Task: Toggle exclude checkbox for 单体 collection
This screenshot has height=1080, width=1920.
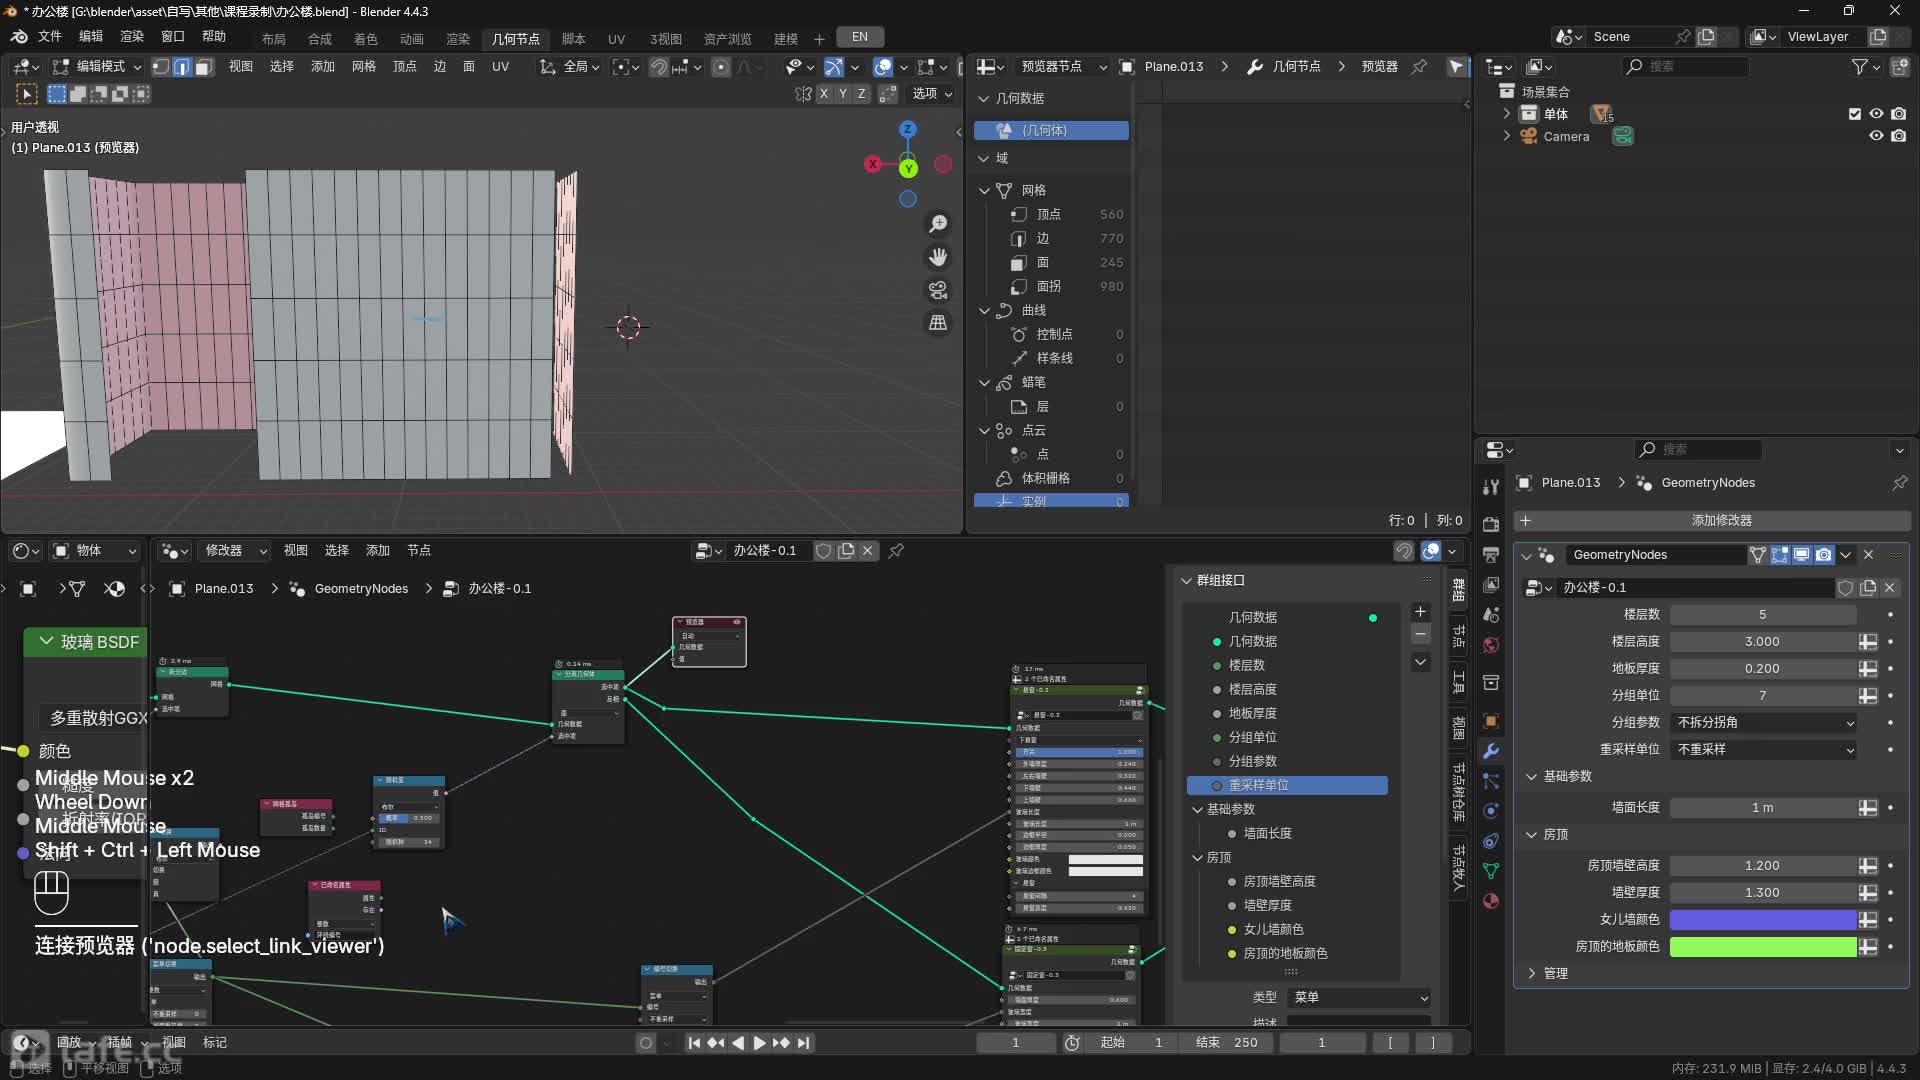Action: (1855, 114)
